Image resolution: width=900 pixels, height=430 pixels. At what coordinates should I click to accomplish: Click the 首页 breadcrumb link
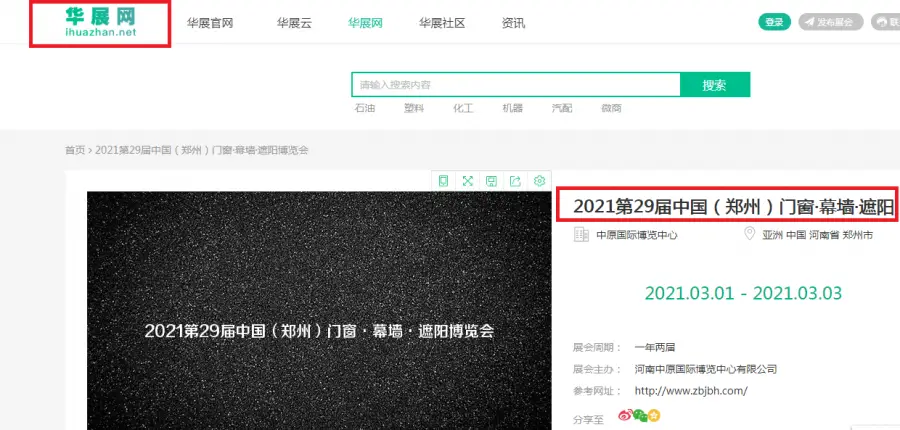tap(75, 150)
